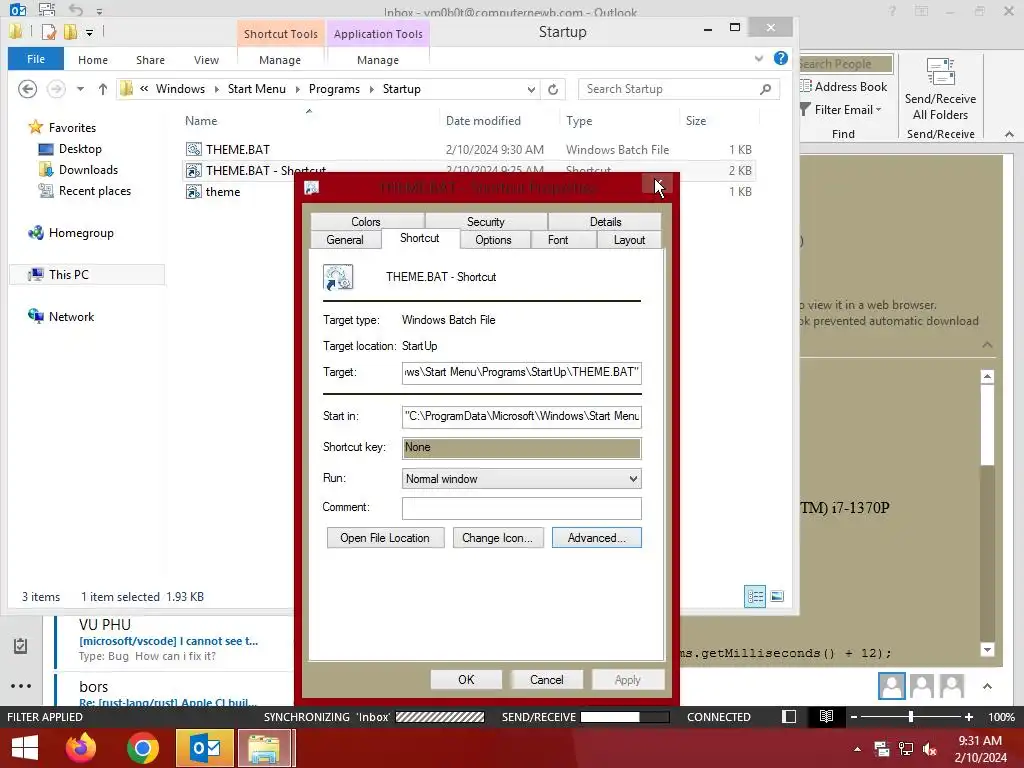The width and height of the screenshot is (1024, 768).
Task: Select Manage under Application Tools
Action: (377, 59)
